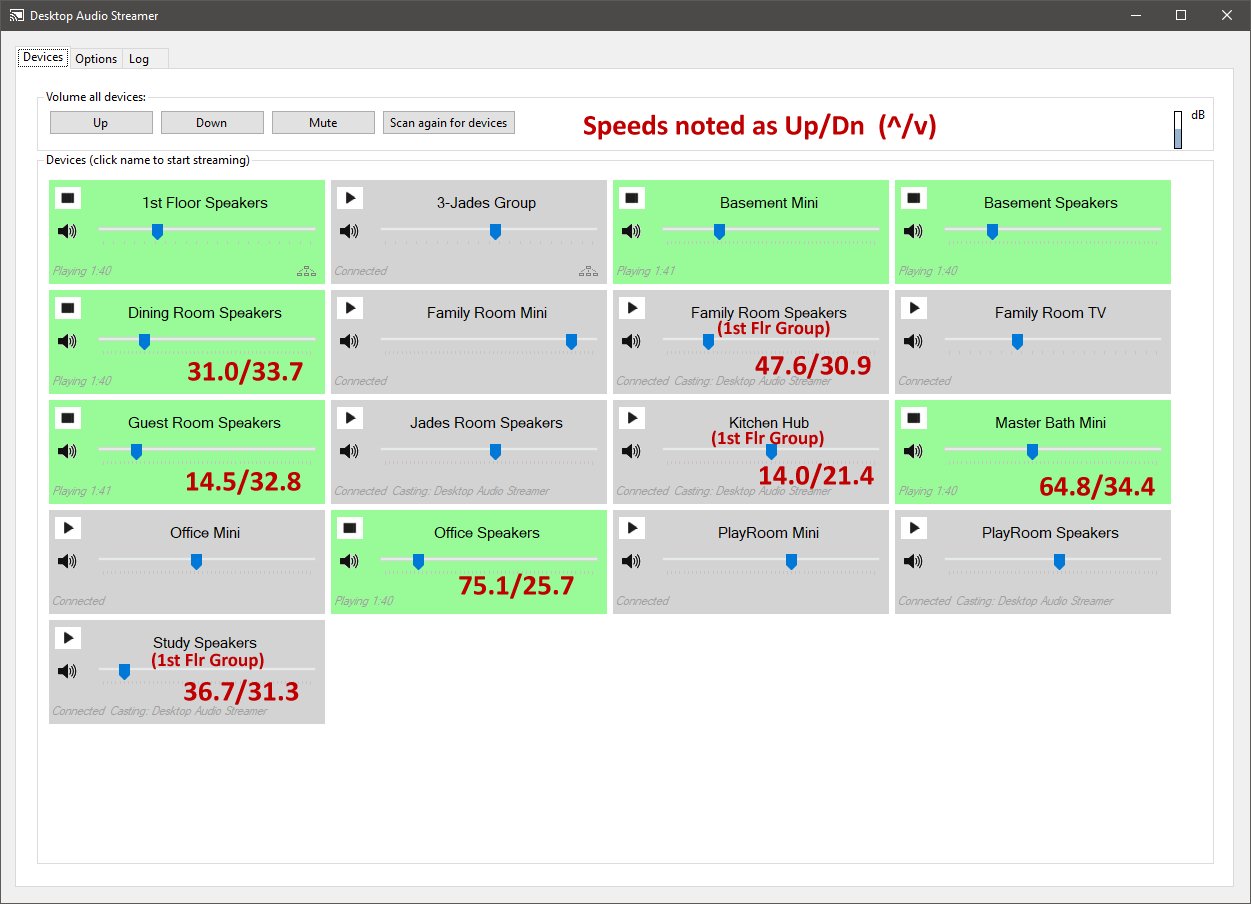Click Desktop Audio Streamer title bar icon

(x=17, y=16)
